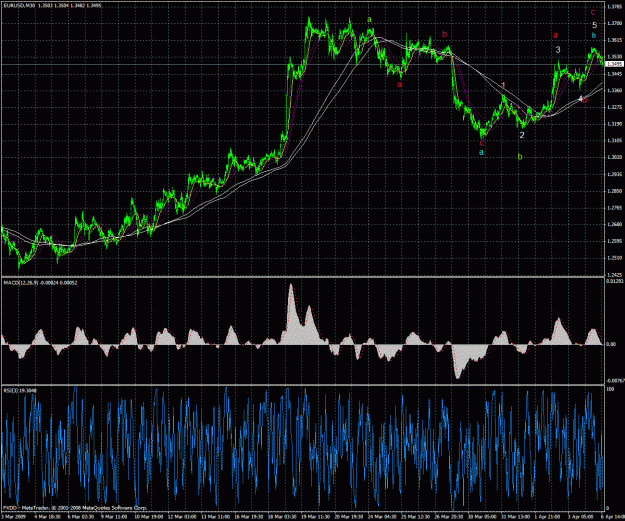This screenshot has height=521, width=625.
Task: Select the red 'a' above wave label 3
Action: [555, 35]
